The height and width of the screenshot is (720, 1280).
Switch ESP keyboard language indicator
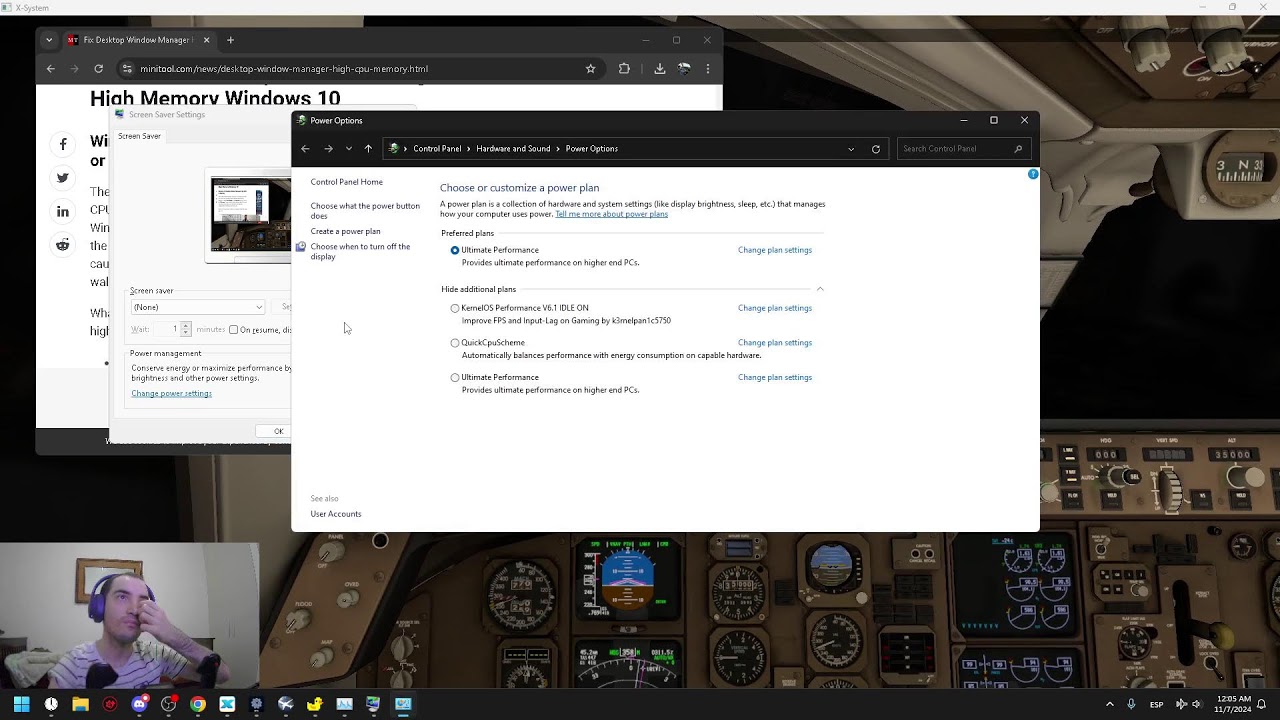pyautogui.click(x=1156, y=704)
